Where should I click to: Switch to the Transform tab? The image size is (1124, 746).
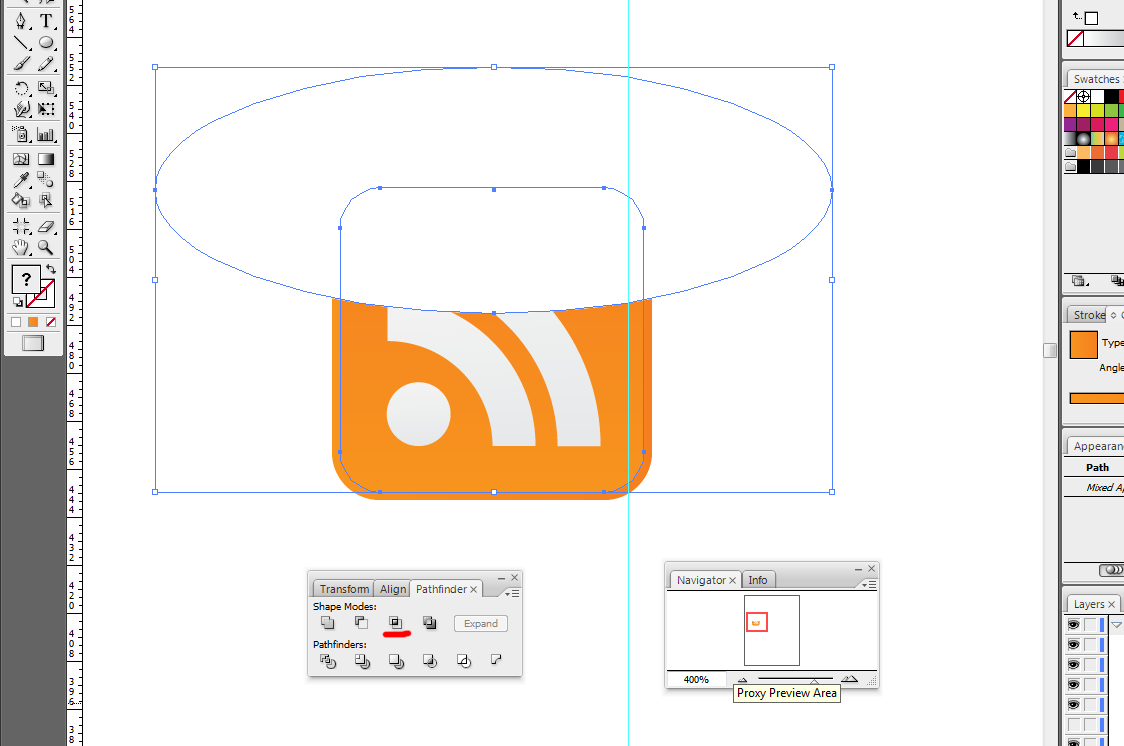tap(344, 589)
